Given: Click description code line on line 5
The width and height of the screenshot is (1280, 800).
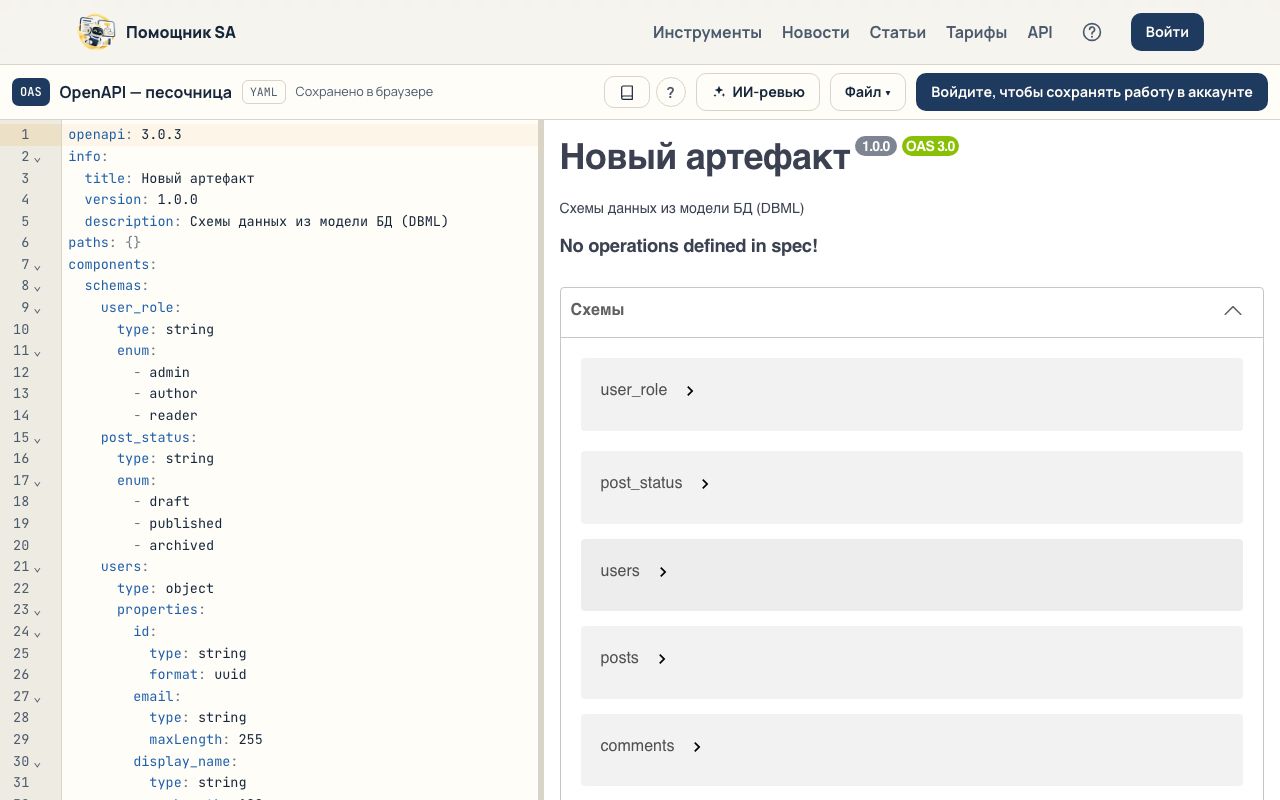Looking at the screenshot, I should 266,221.
